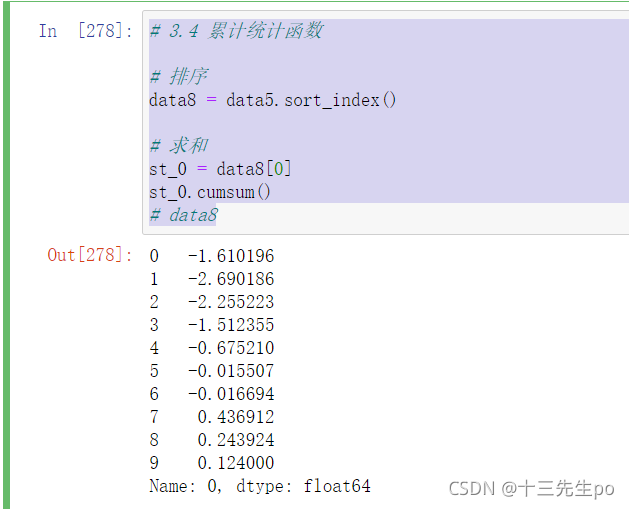Viewport: 629px width, 509px height.
Task: Click output value -0.015507
Action: coord(231,371)
